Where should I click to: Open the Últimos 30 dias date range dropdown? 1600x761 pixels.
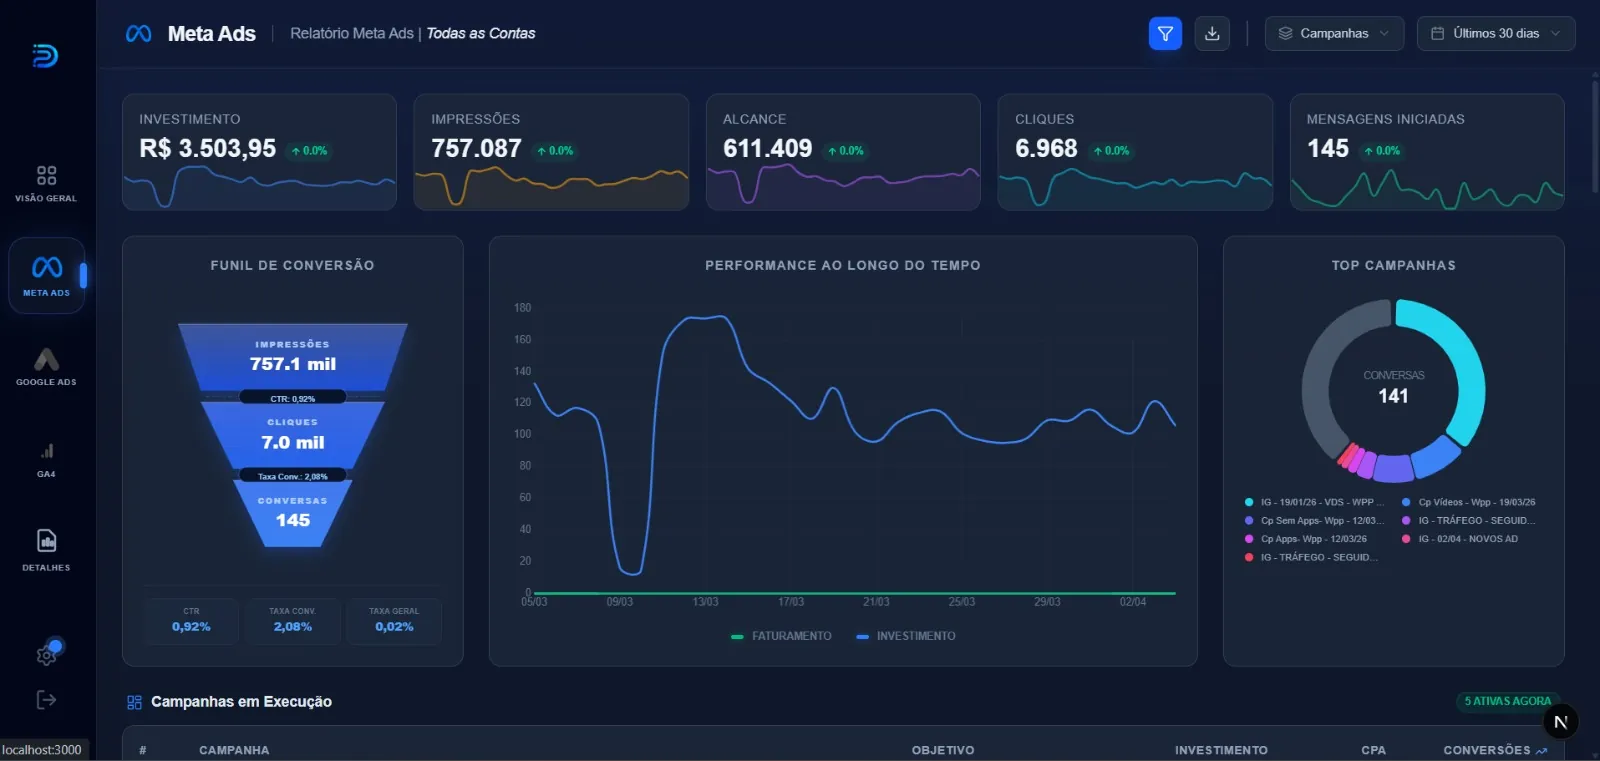click(1496, 33)
